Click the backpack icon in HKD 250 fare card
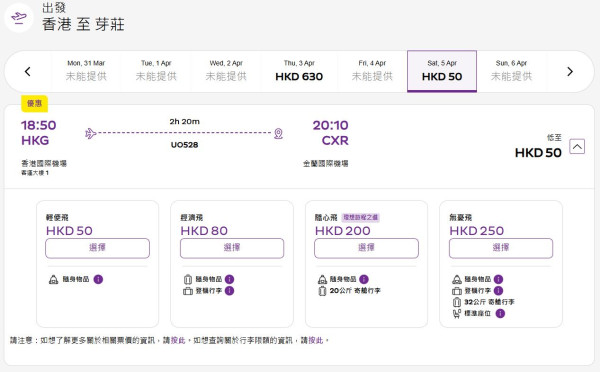Screen dimensions: 600x372 coord(457,279)
